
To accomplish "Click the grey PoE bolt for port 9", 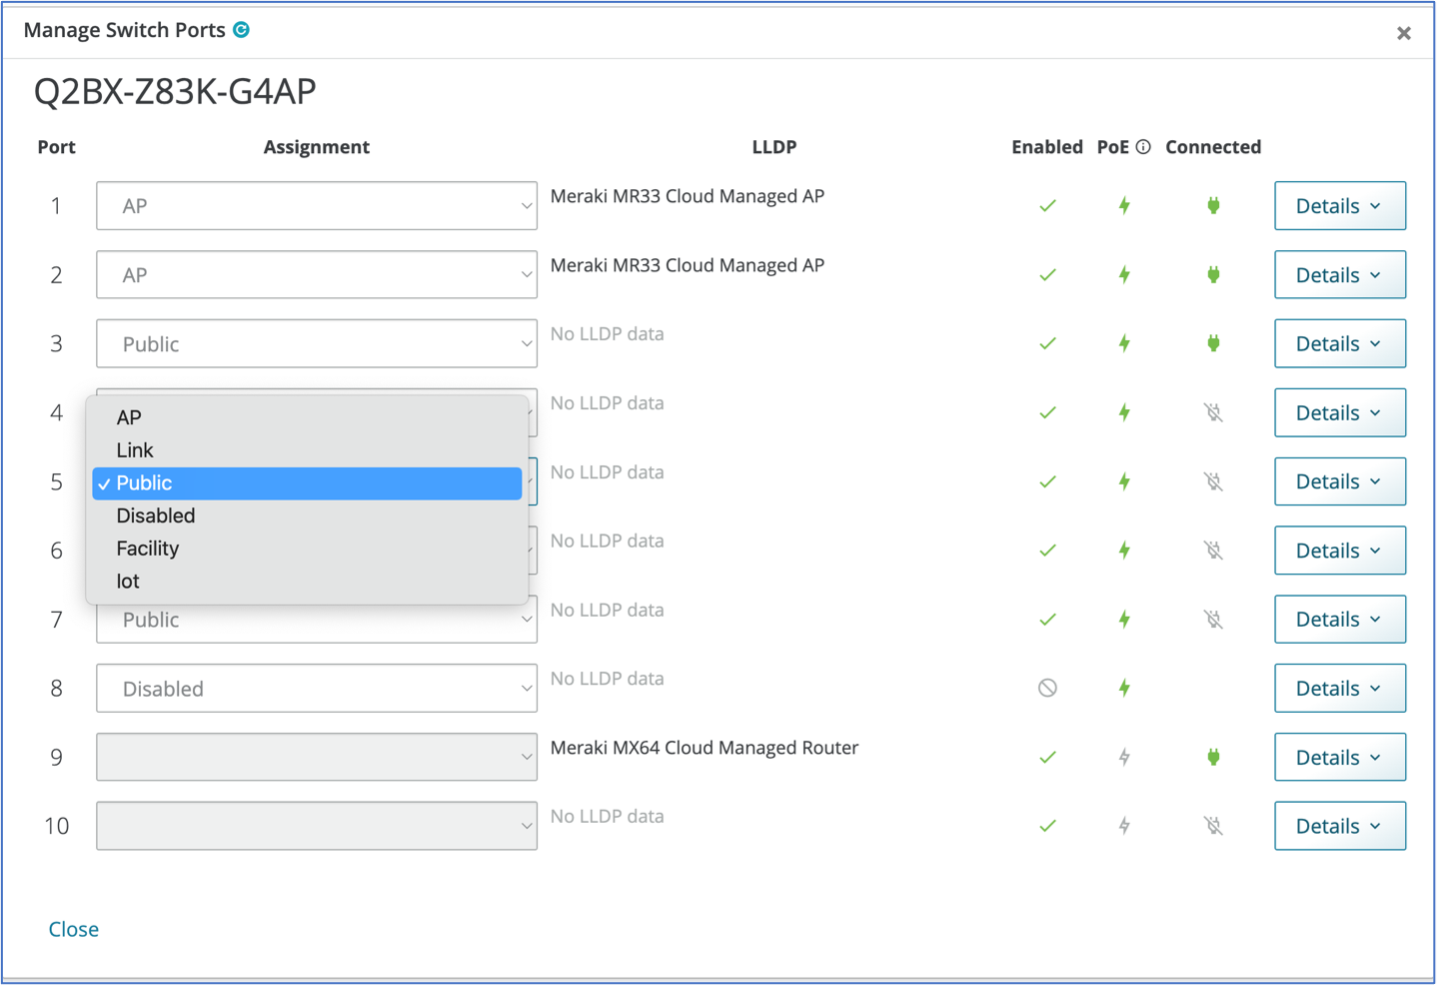I will (1124, 757).
